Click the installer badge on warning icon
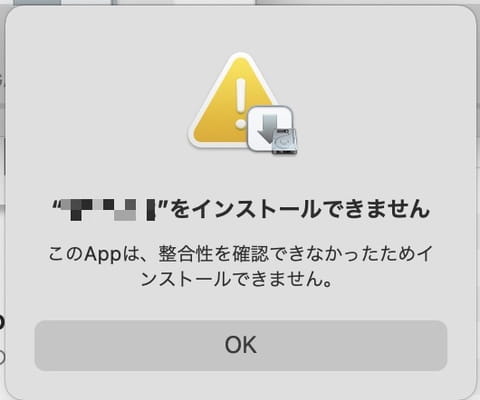The image size is (480, 400). pos(272,130)
